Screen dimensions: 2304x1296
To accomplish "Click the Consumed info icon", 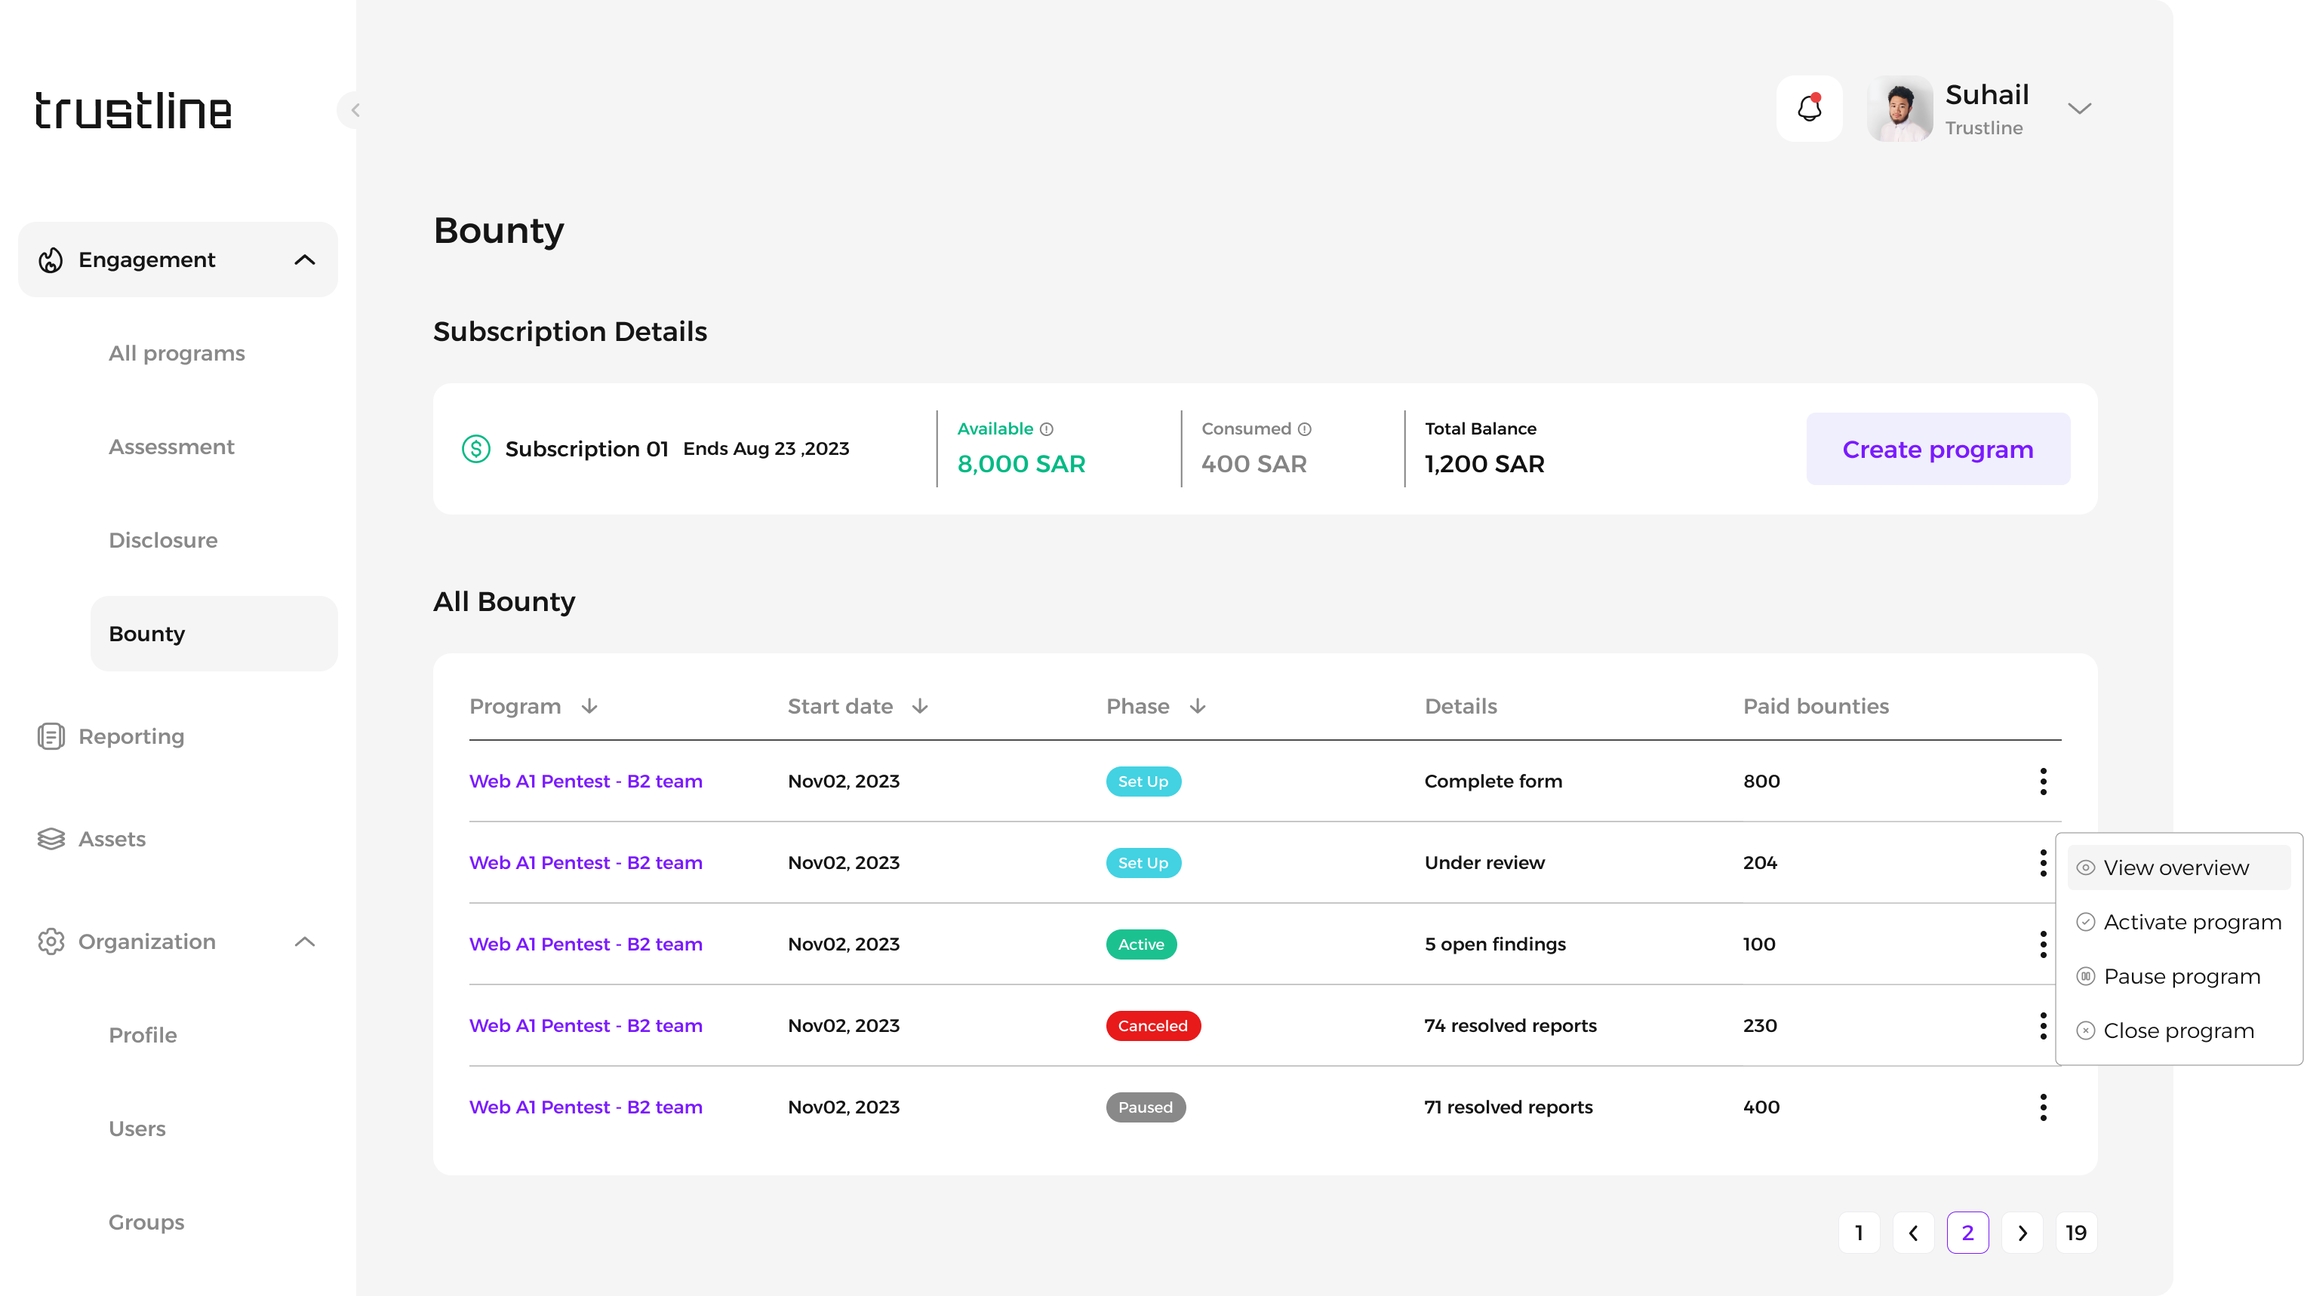I will [x=1304, y=429].
